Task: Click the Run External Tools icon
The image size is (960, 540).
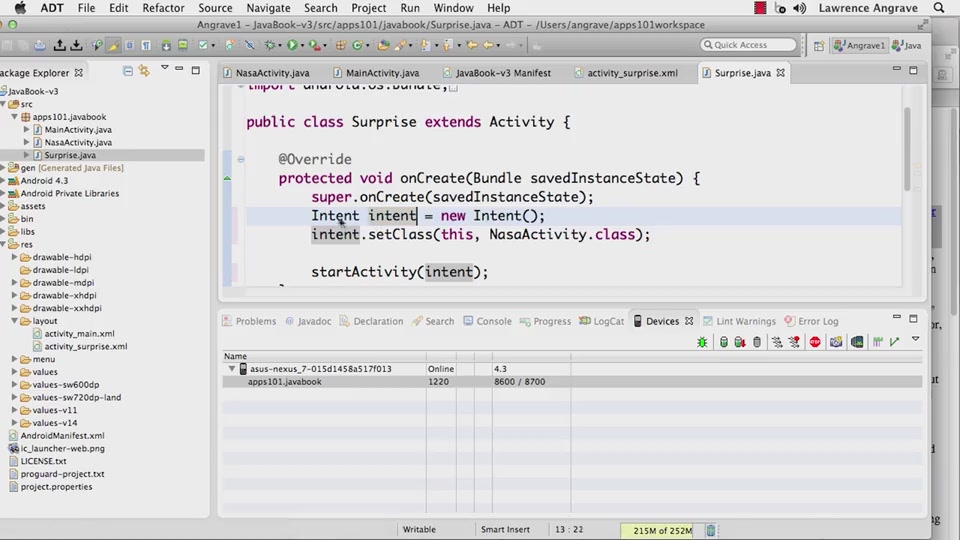Action: tap(314, 45)
